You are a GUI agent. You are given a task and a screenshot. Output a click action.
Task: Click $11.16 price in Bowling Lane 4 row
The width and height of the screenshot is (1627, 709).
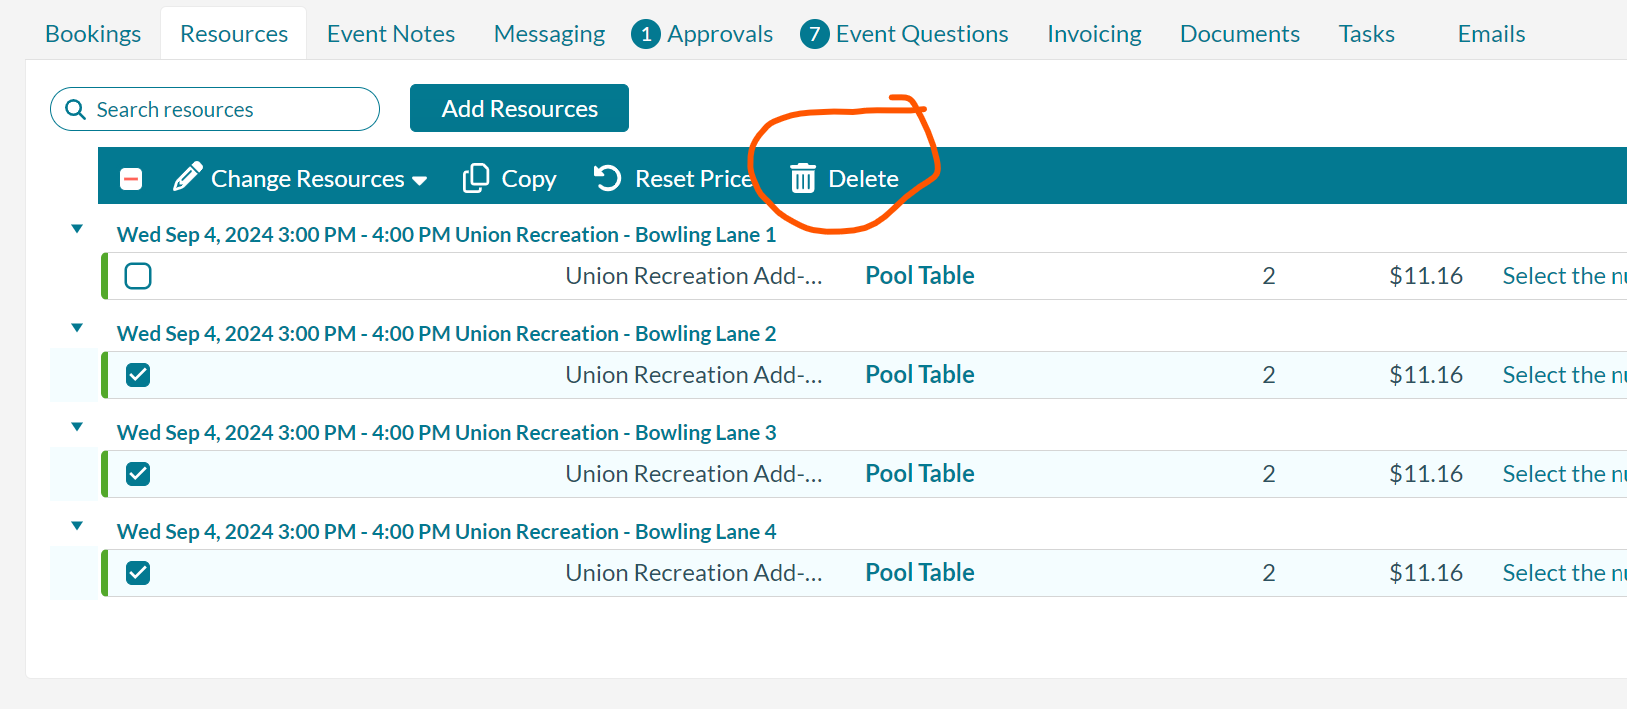[1426, 573]
